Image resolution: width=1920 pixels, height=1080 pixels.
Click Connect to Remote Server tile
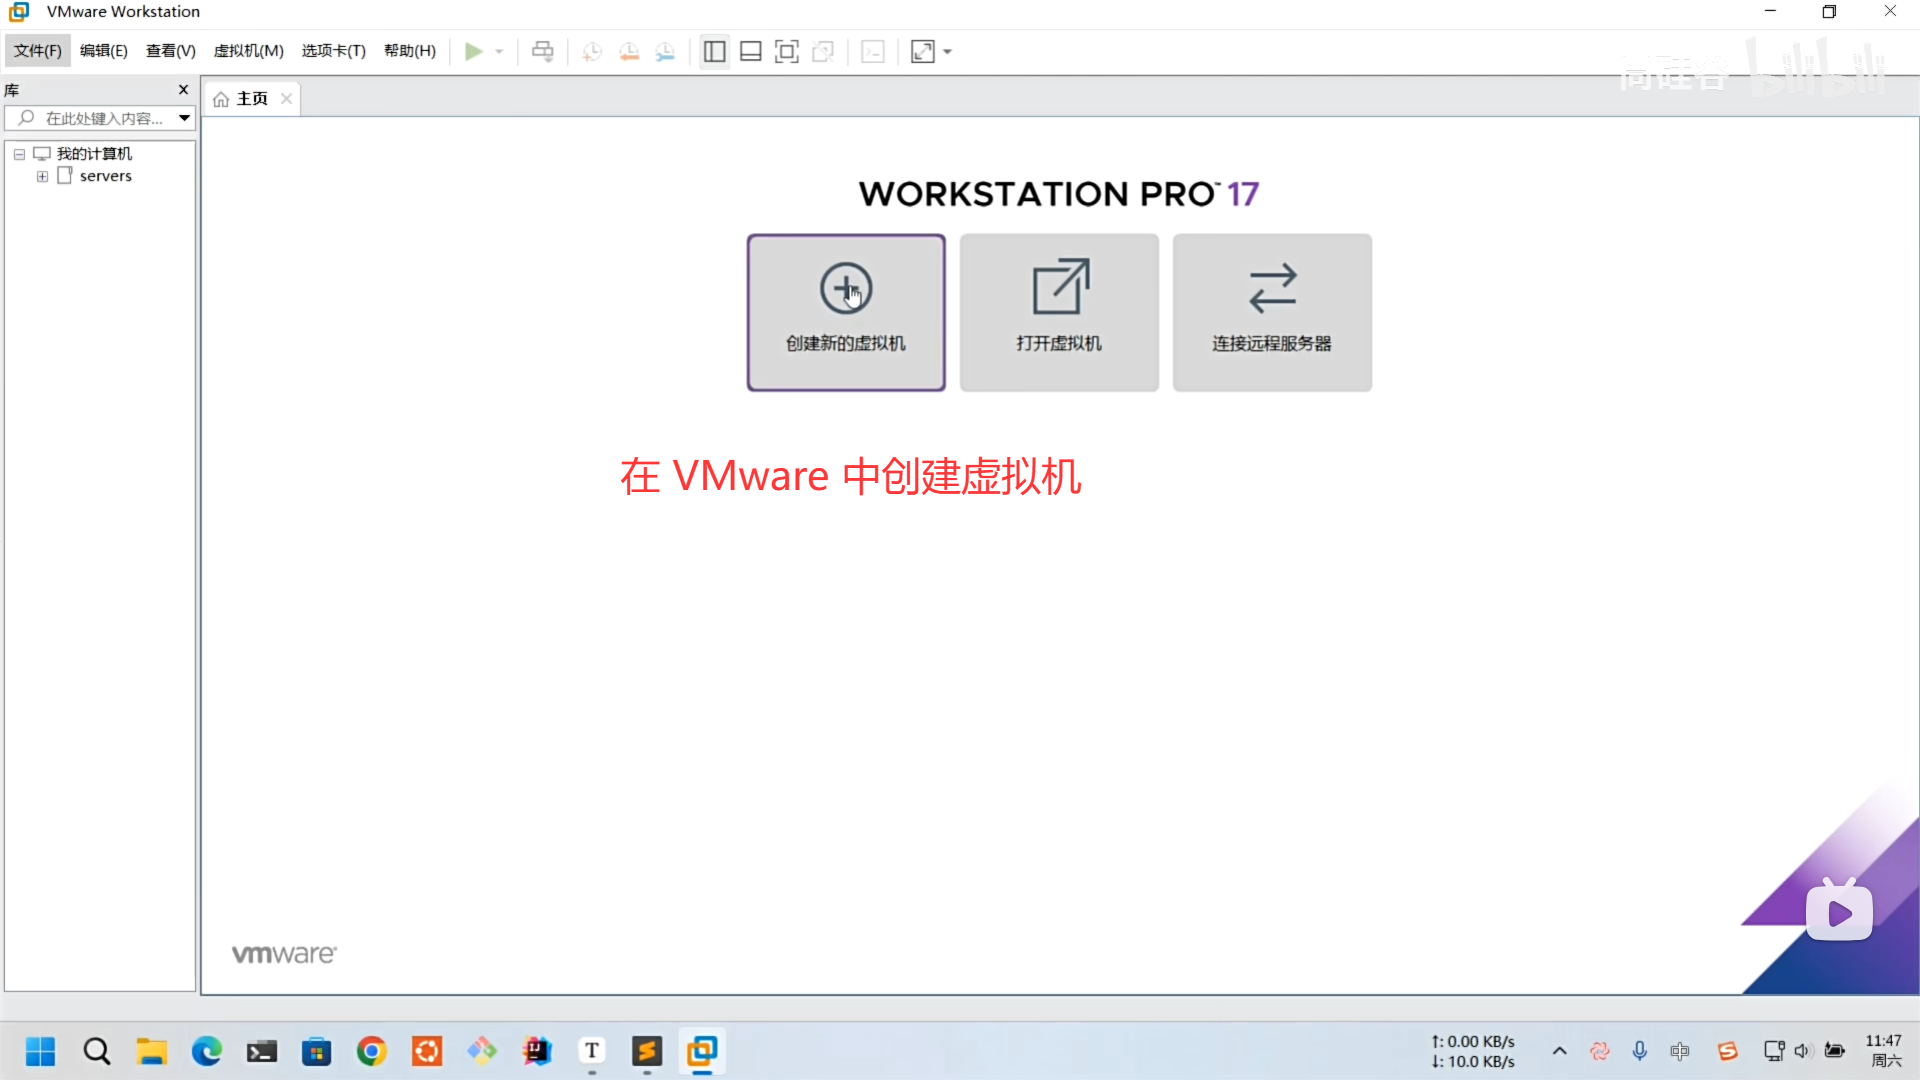click(1272, 312)
